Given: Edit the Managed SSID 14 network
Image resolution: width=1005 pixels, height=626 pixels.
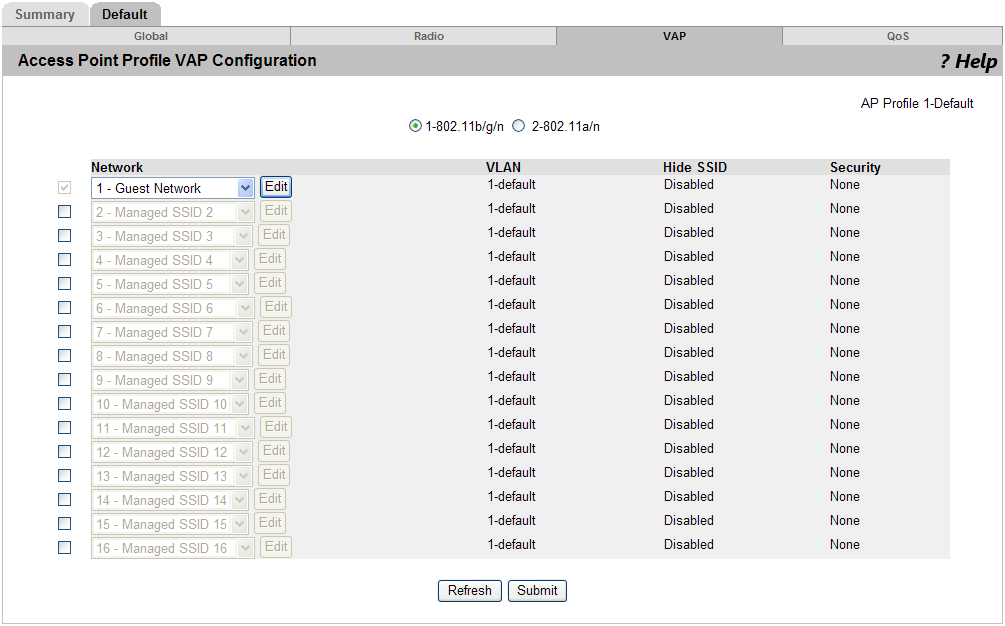Looking at the screenshot, I should tap(273, 499).
